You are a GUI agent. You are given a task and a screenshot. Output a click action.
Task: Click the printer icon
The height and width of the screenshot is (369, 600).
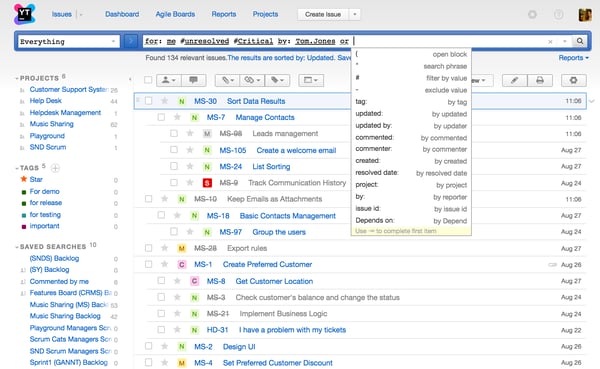540,80
